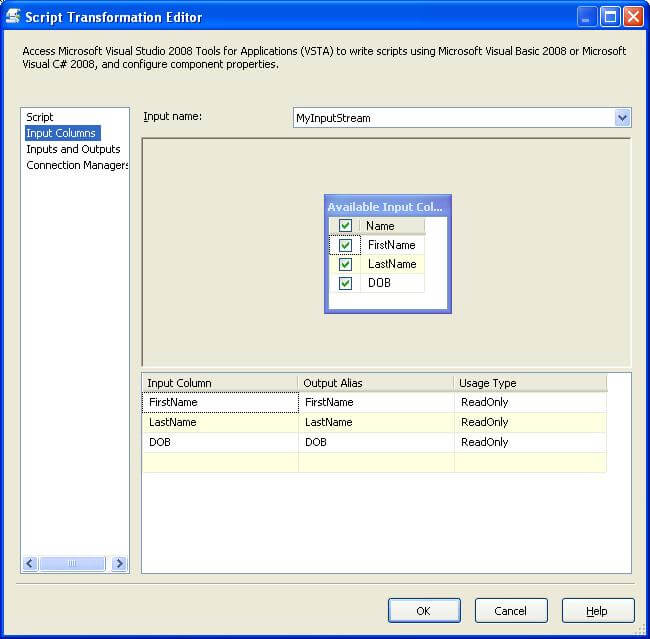The image size is (650, 639).
Task: Click the sidebar horizontal scrollbar thumb
Action: click(x=72, y=563)
